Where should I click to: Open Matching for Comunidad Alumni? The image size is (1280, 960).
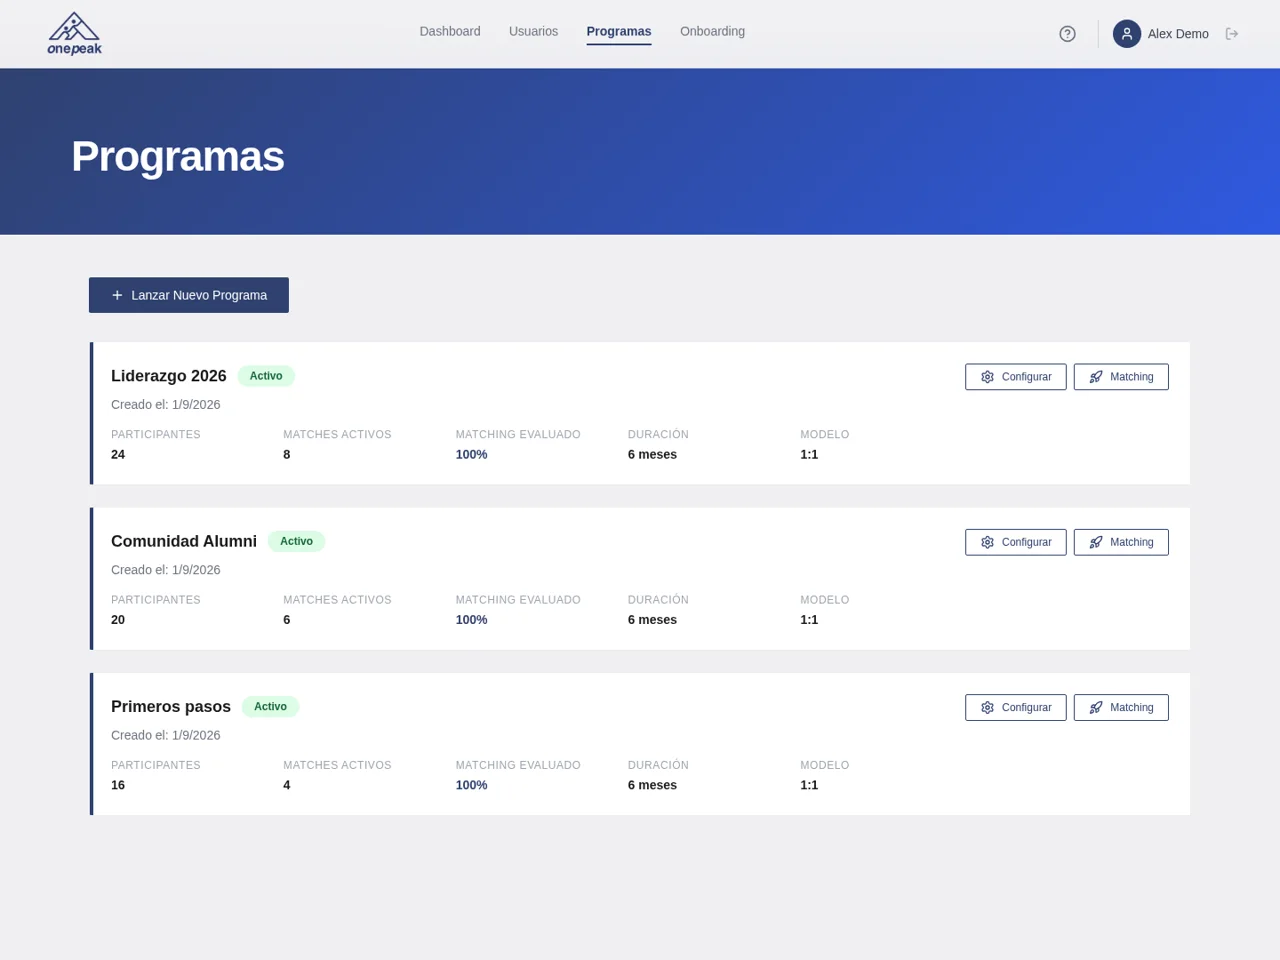click(x=1121, y=542)
